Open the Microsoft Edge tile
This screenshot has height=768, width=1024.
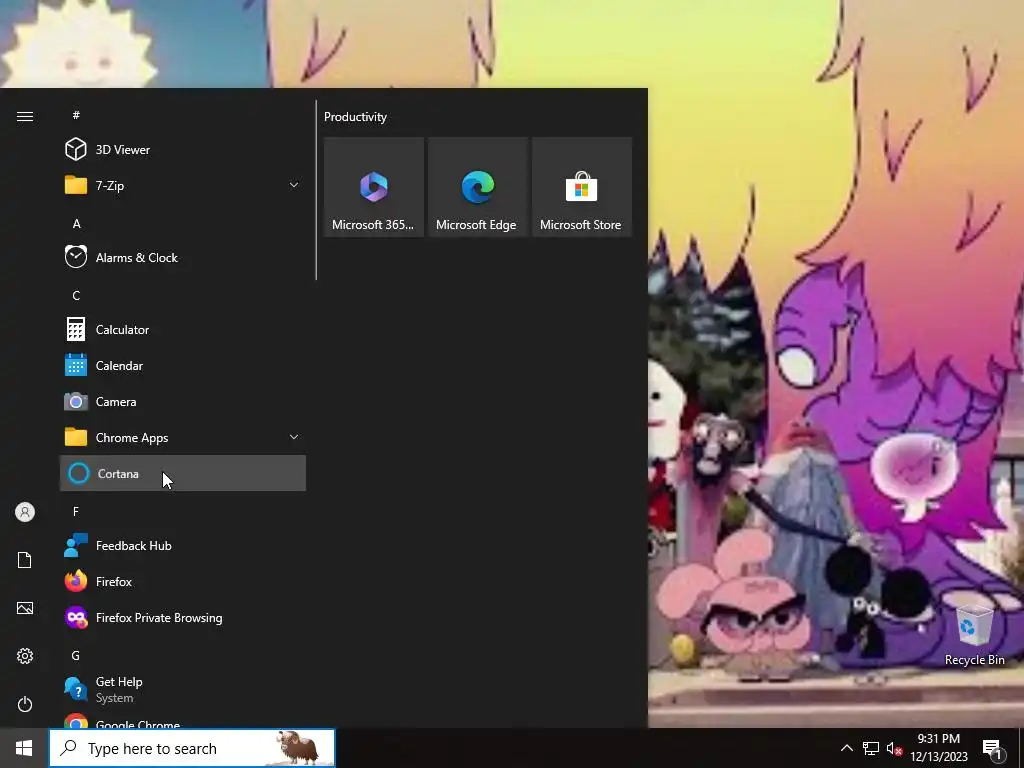point(477,187)
